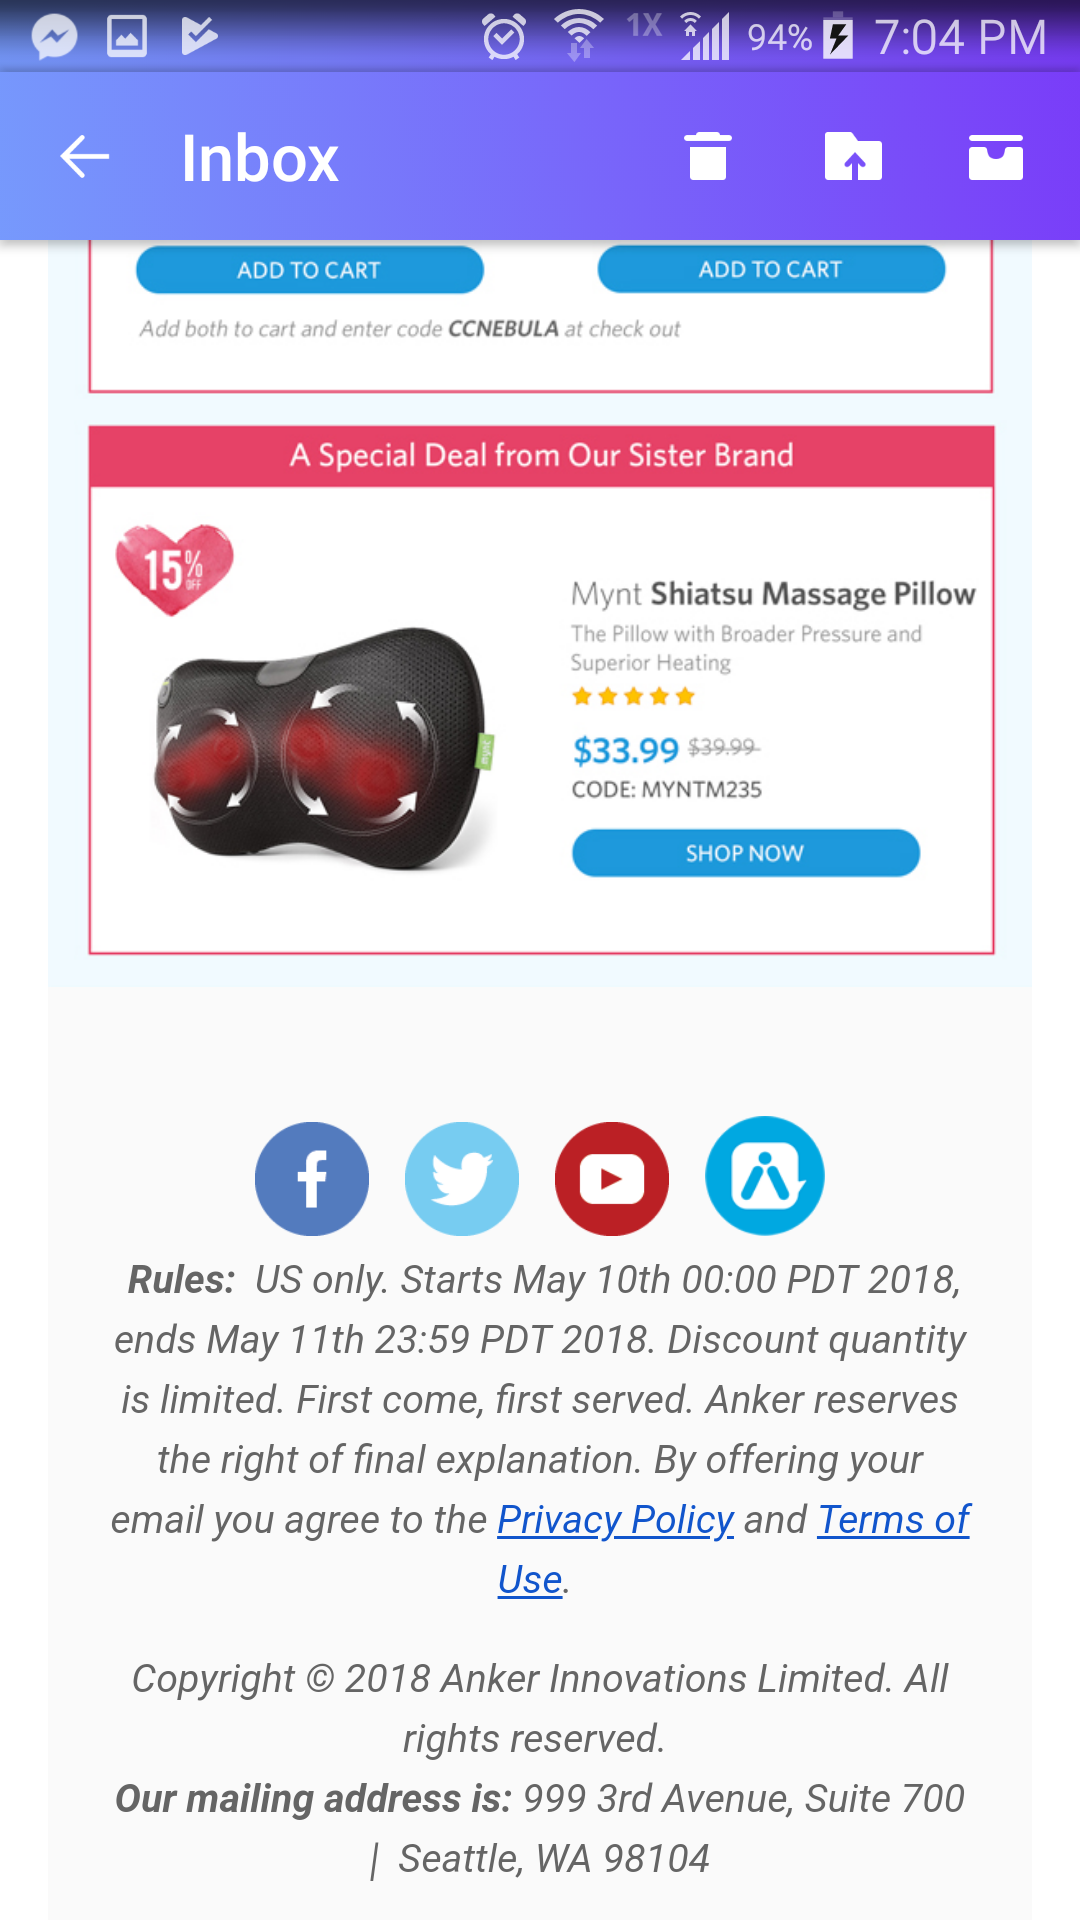This screenshot has height=1920, width=1080.
Task: Archive the email using the box icon
Action: coord(996,157)
